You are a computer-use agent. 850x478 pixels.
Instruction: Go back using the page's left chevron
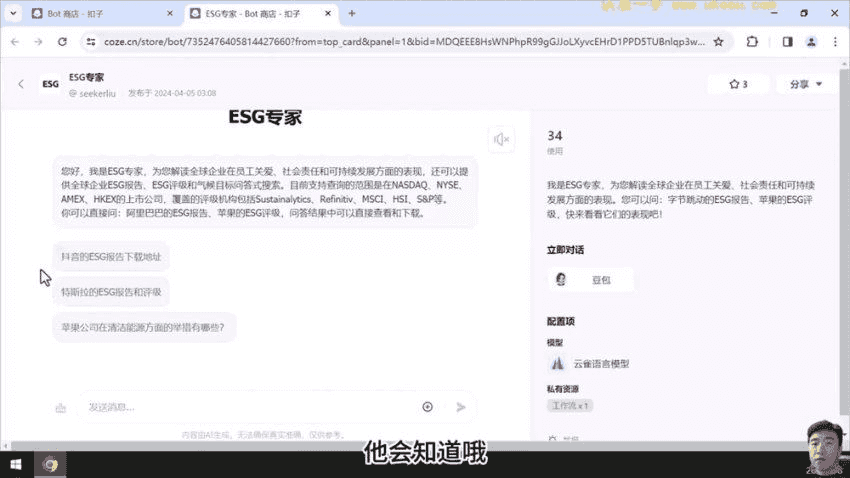click(21, 84)
